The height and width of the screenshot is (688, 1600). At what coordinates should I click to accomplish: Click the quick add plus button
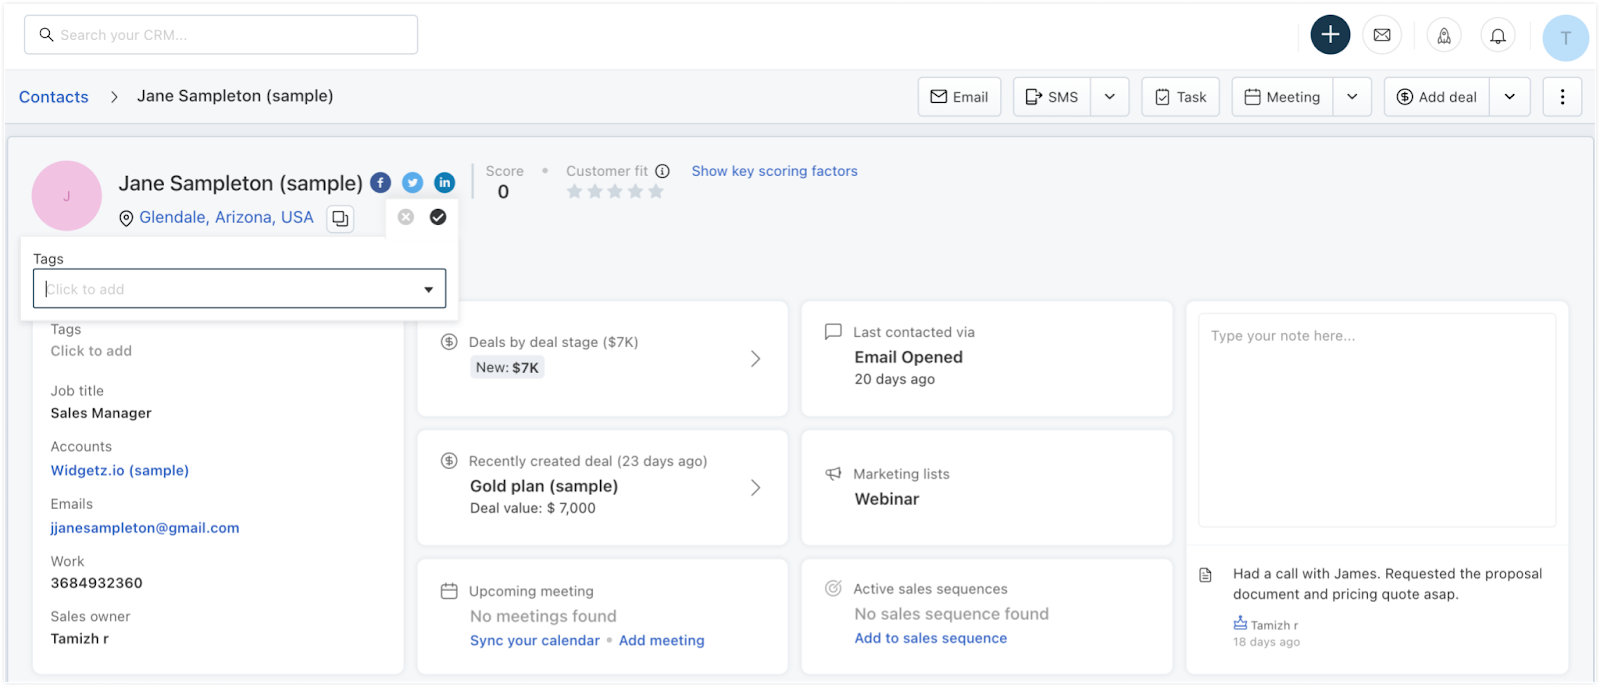point(1330,35)
